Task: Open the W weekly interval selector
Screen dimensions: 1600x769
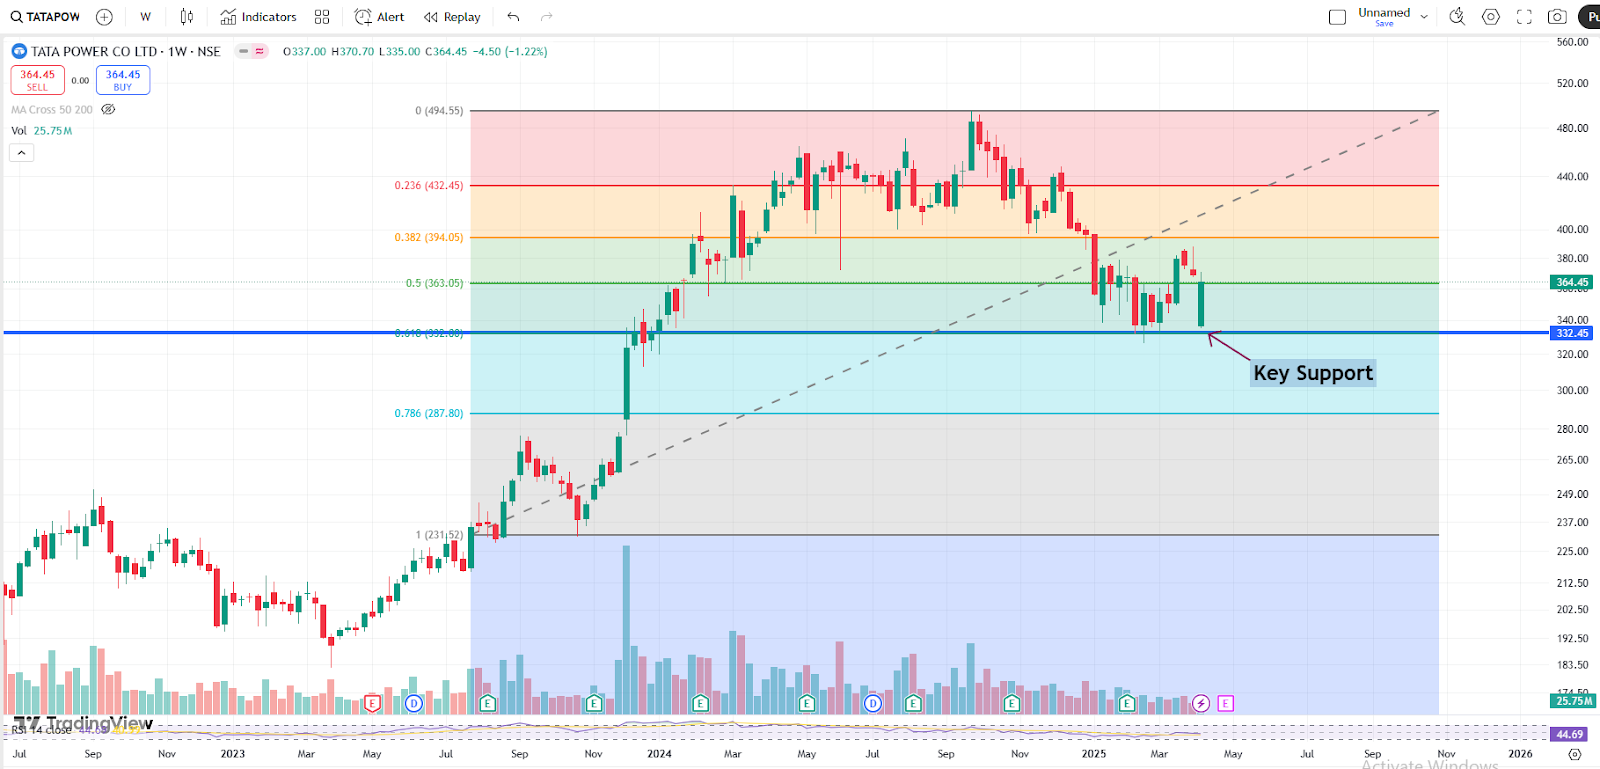Action: (x=146, y=17)
